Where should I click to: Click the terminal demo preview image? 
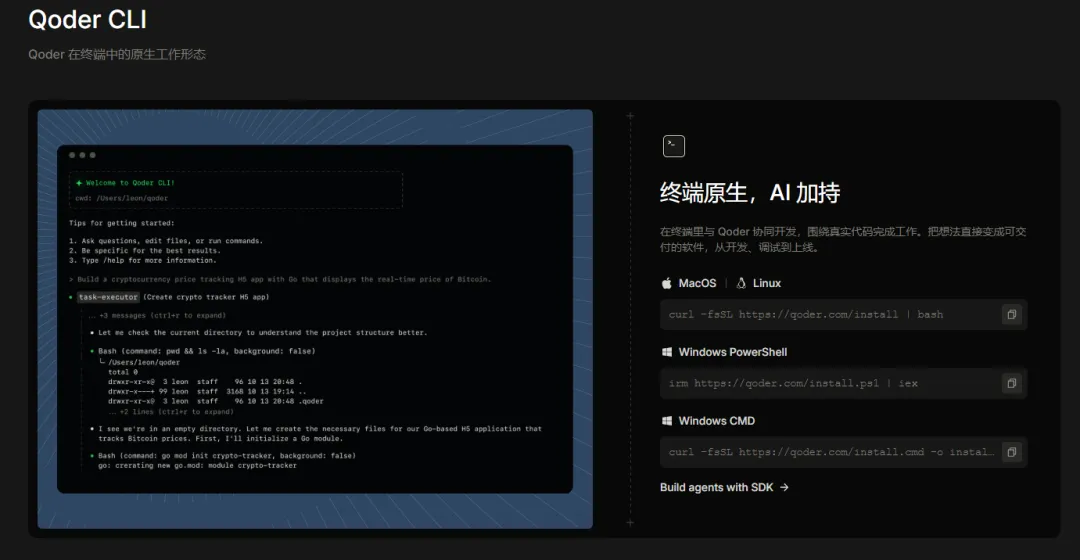315,319
